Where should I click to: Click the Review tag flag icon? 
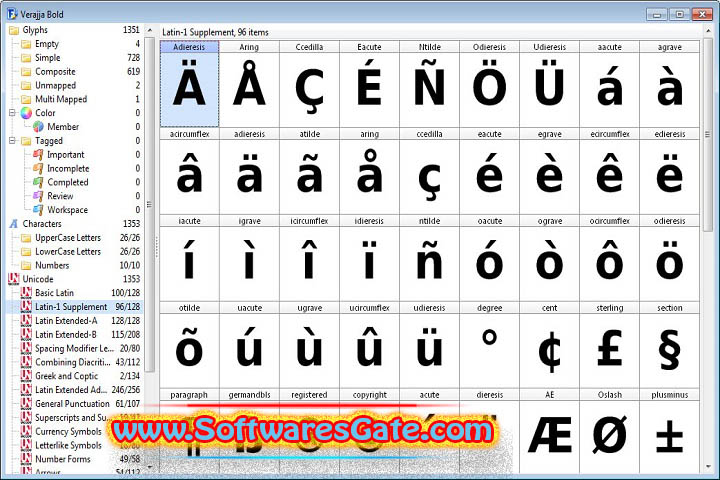38,196
